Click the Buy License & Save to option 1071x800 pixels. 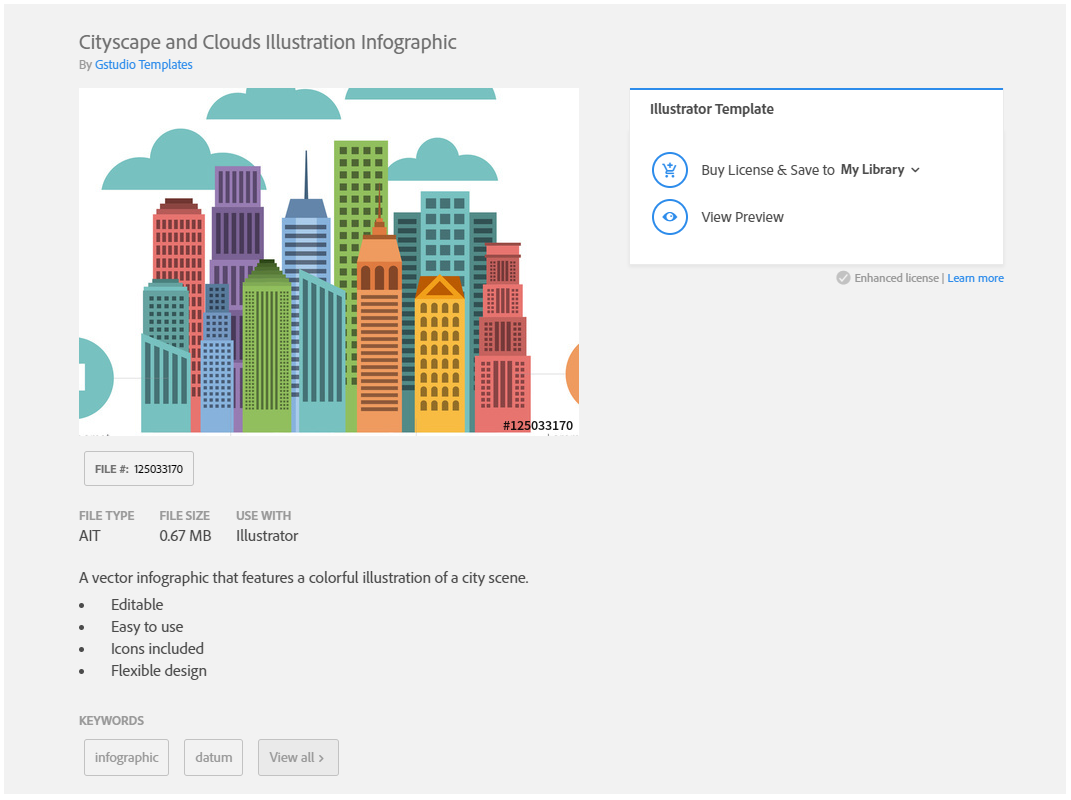click(x=769, y=169)
